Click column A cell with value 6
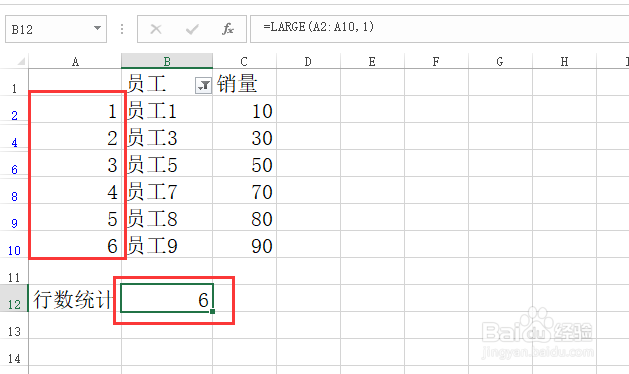This screenshot has height=374, width=629. pyautogui.click(x=75, y=244)
